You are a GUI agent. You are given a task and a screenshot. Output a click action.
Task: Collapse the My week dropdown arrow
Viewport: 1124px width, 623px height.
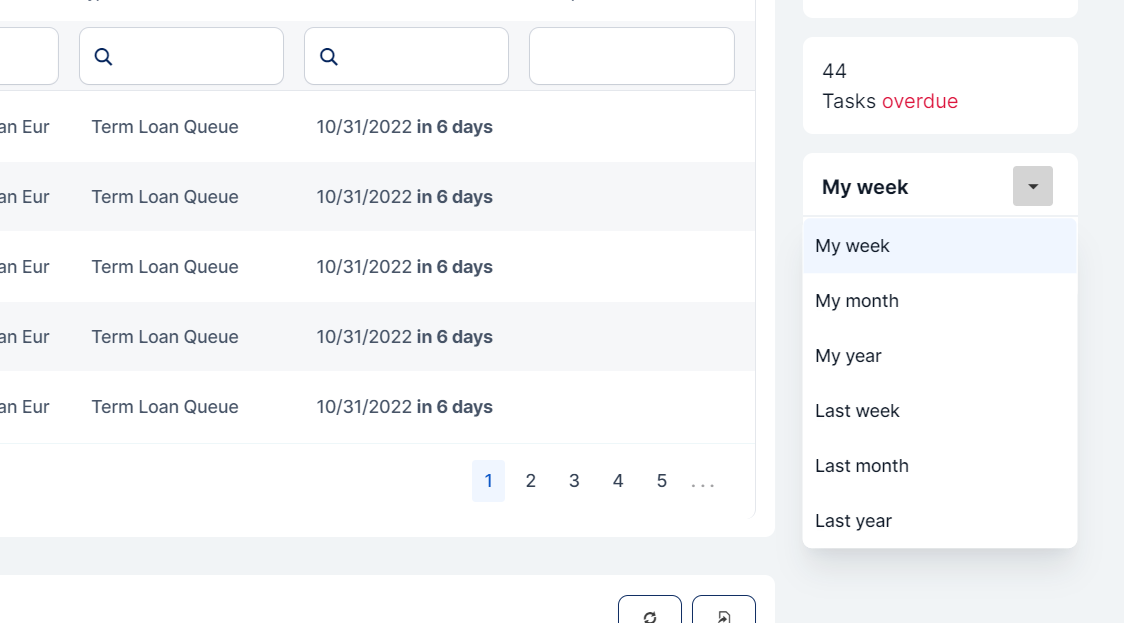(1032, 186)
